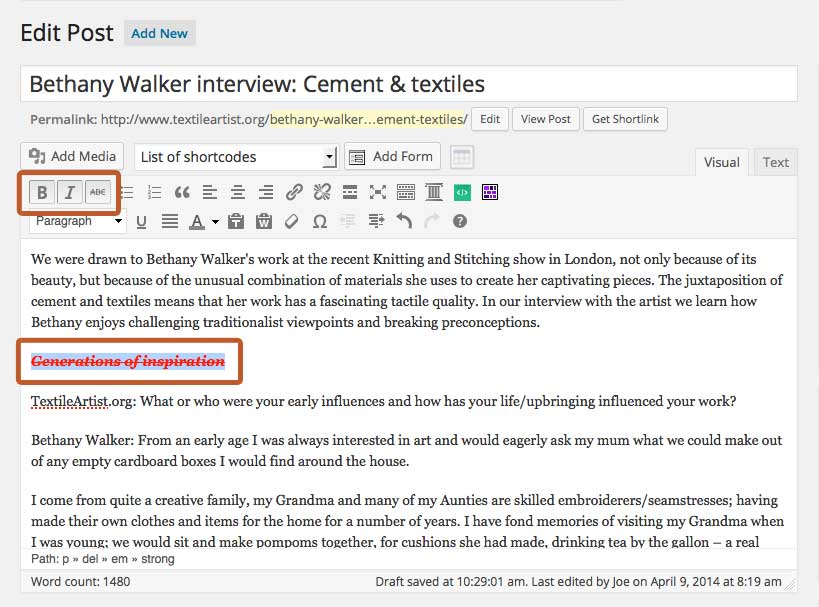Open the Paragraph format dropdown

click(x=78, y=221)
